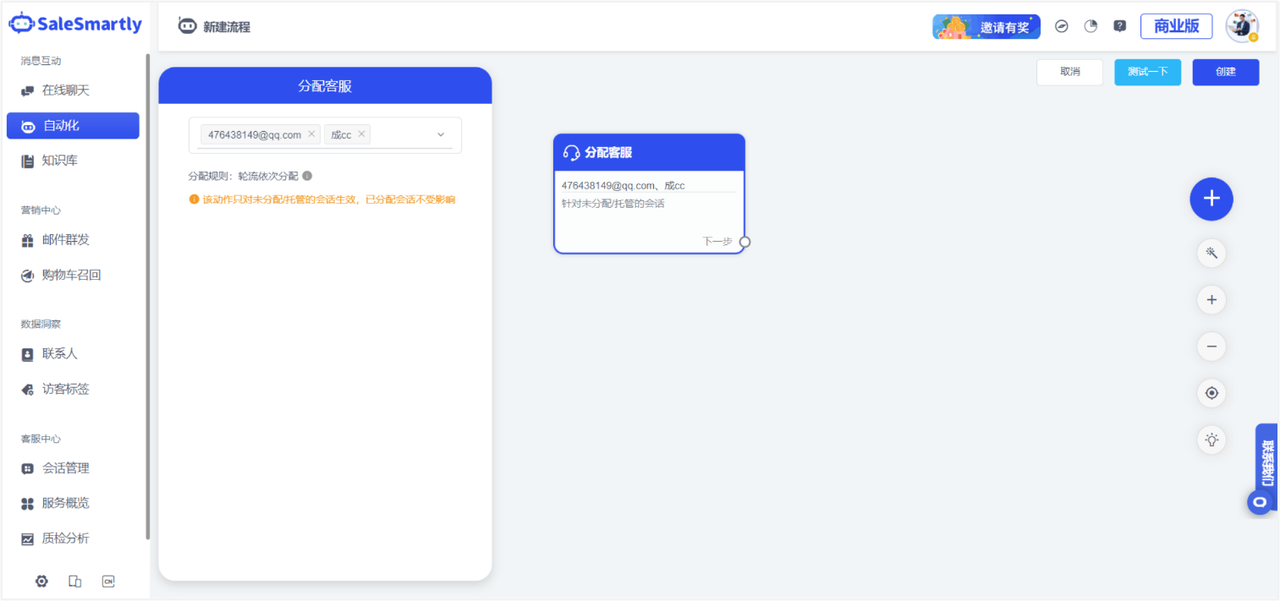Zoom in the flow canvas
1280x601 pixels.
click(1211, 300)
